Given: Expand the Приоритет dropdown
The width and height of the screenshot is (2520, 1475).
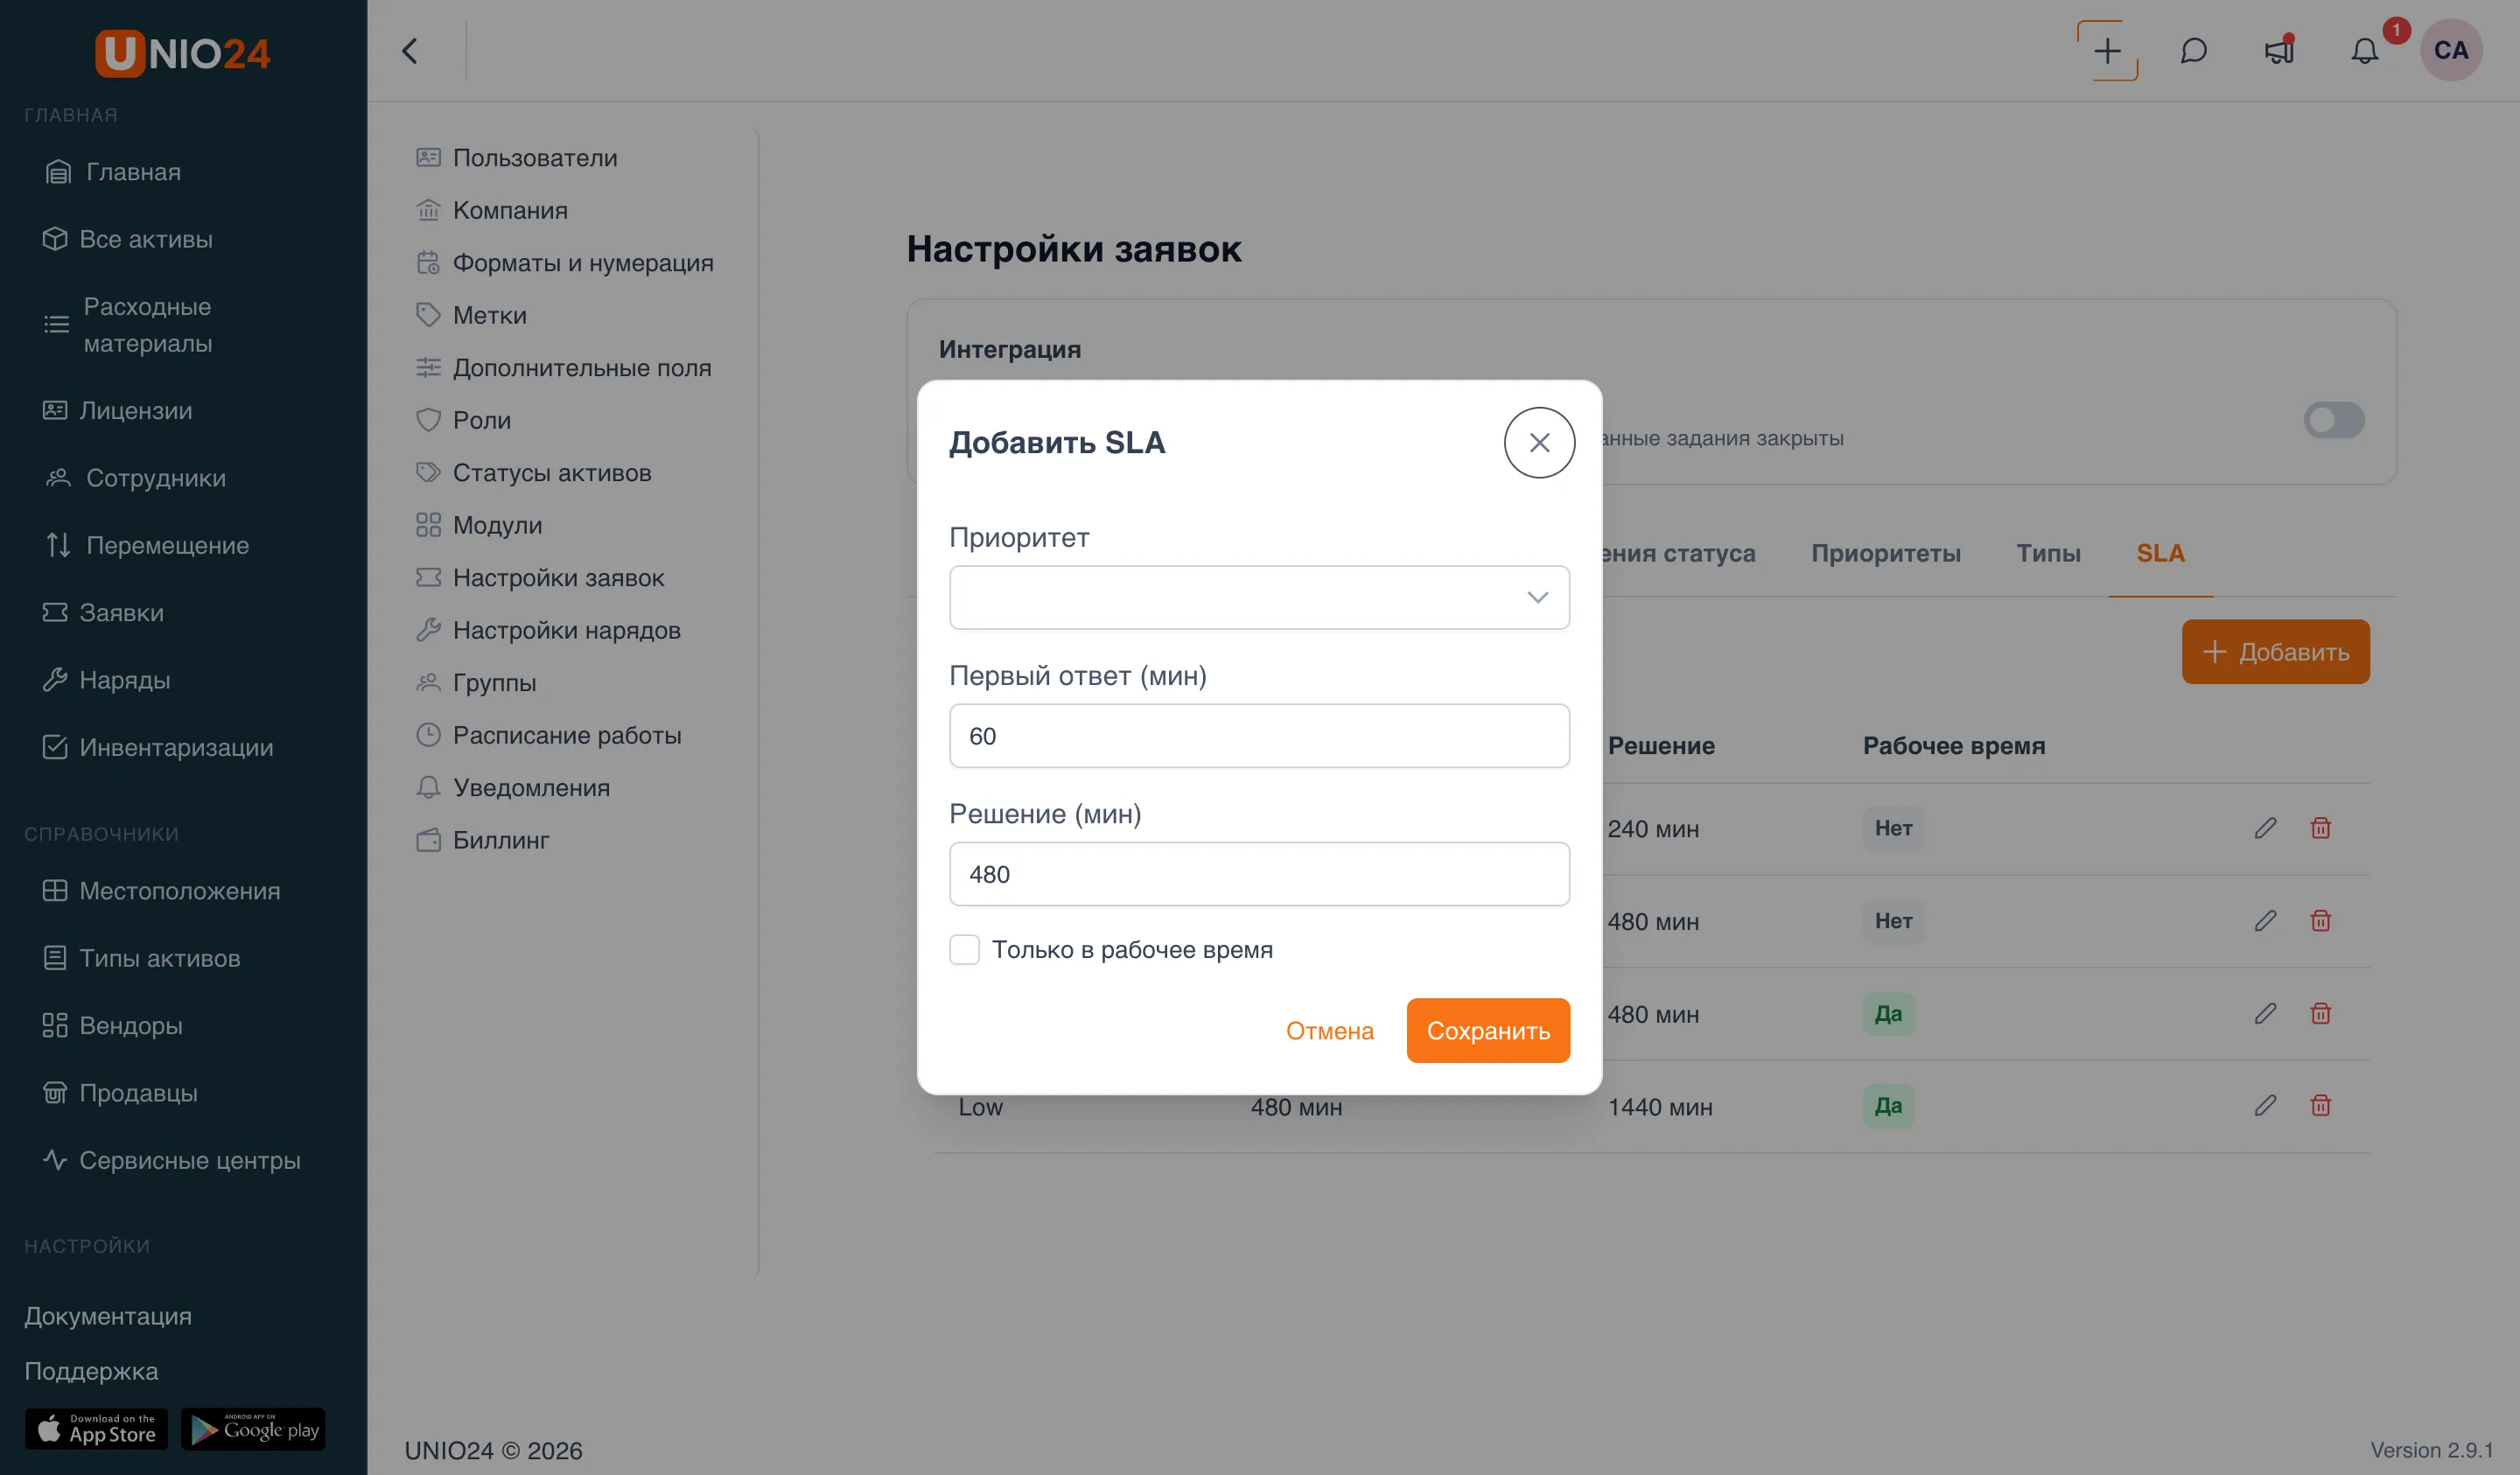Looking at the screenshot, I should [x=1259, y=597].
